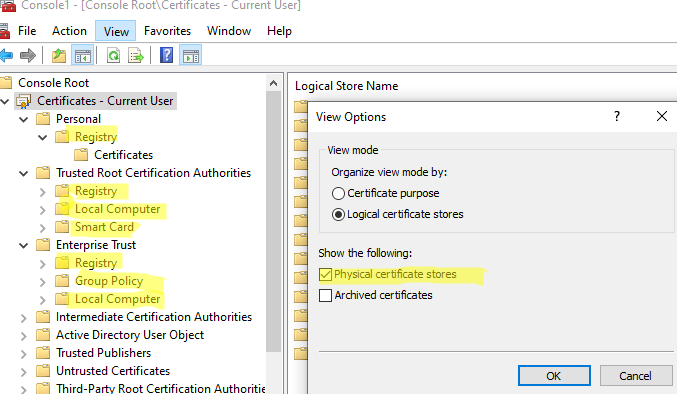
Task: Click the console tree scroll-up arrow
Action: coord(273,83)
